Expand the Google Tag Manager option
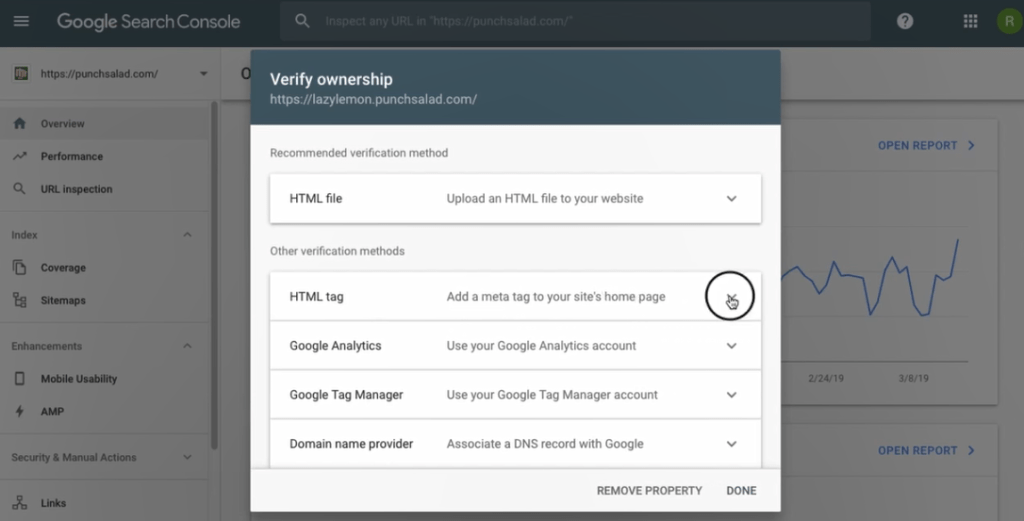Screen dimensions: 1024x521 pyautogui.click(x=731, y=395)
